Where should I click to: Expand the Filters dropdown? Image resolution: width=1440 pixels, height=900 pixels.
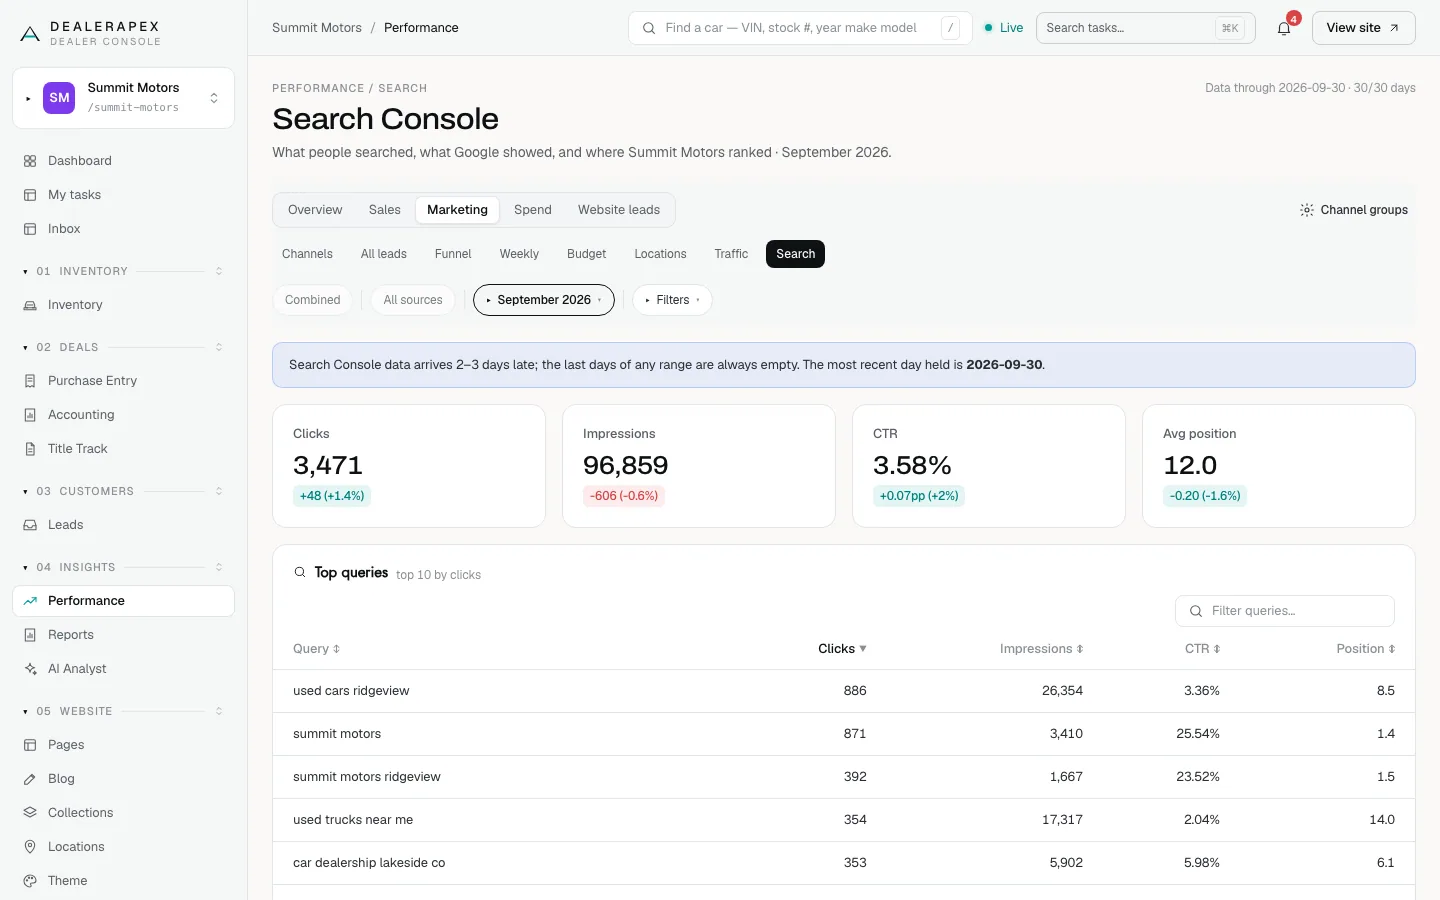(672, 300)
